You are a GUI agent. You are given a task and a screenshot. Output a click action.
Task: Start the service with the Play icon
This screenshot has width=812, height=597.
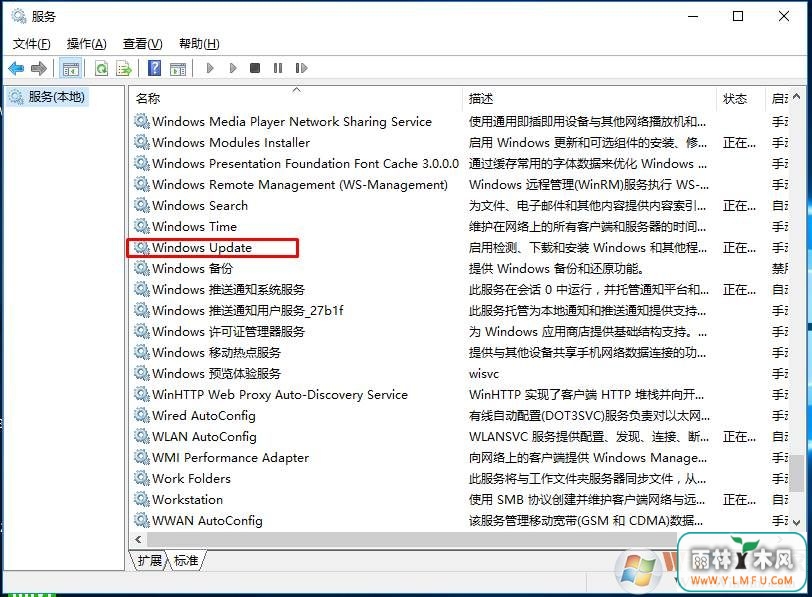coord(210,68)
